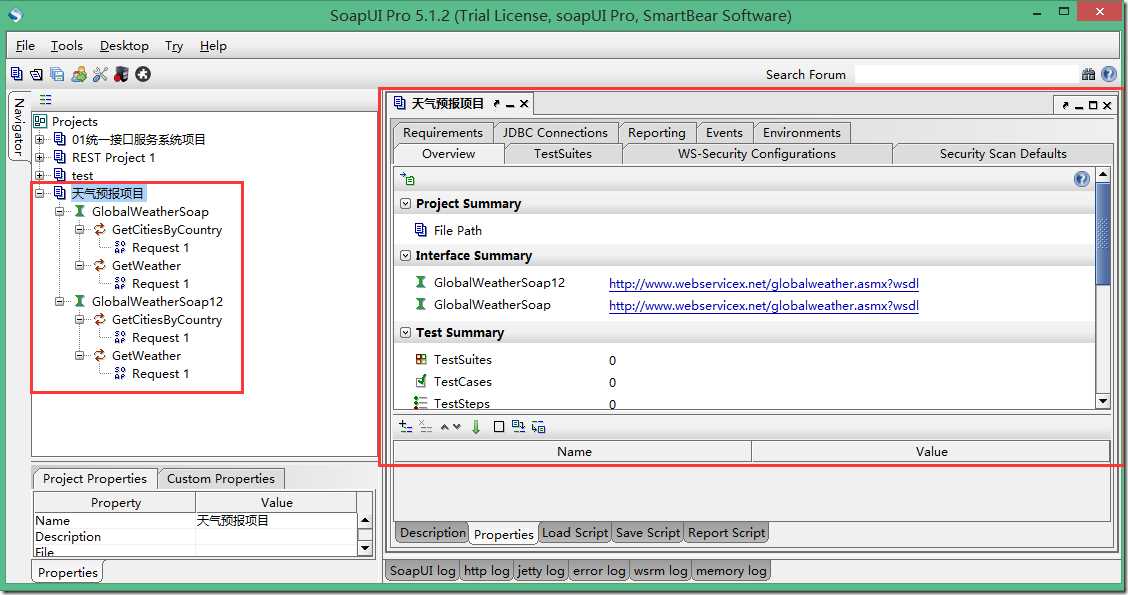The image size is (1128, 595).
Task: Open the Description tab at bottom
Action: (x=432, y=532)
